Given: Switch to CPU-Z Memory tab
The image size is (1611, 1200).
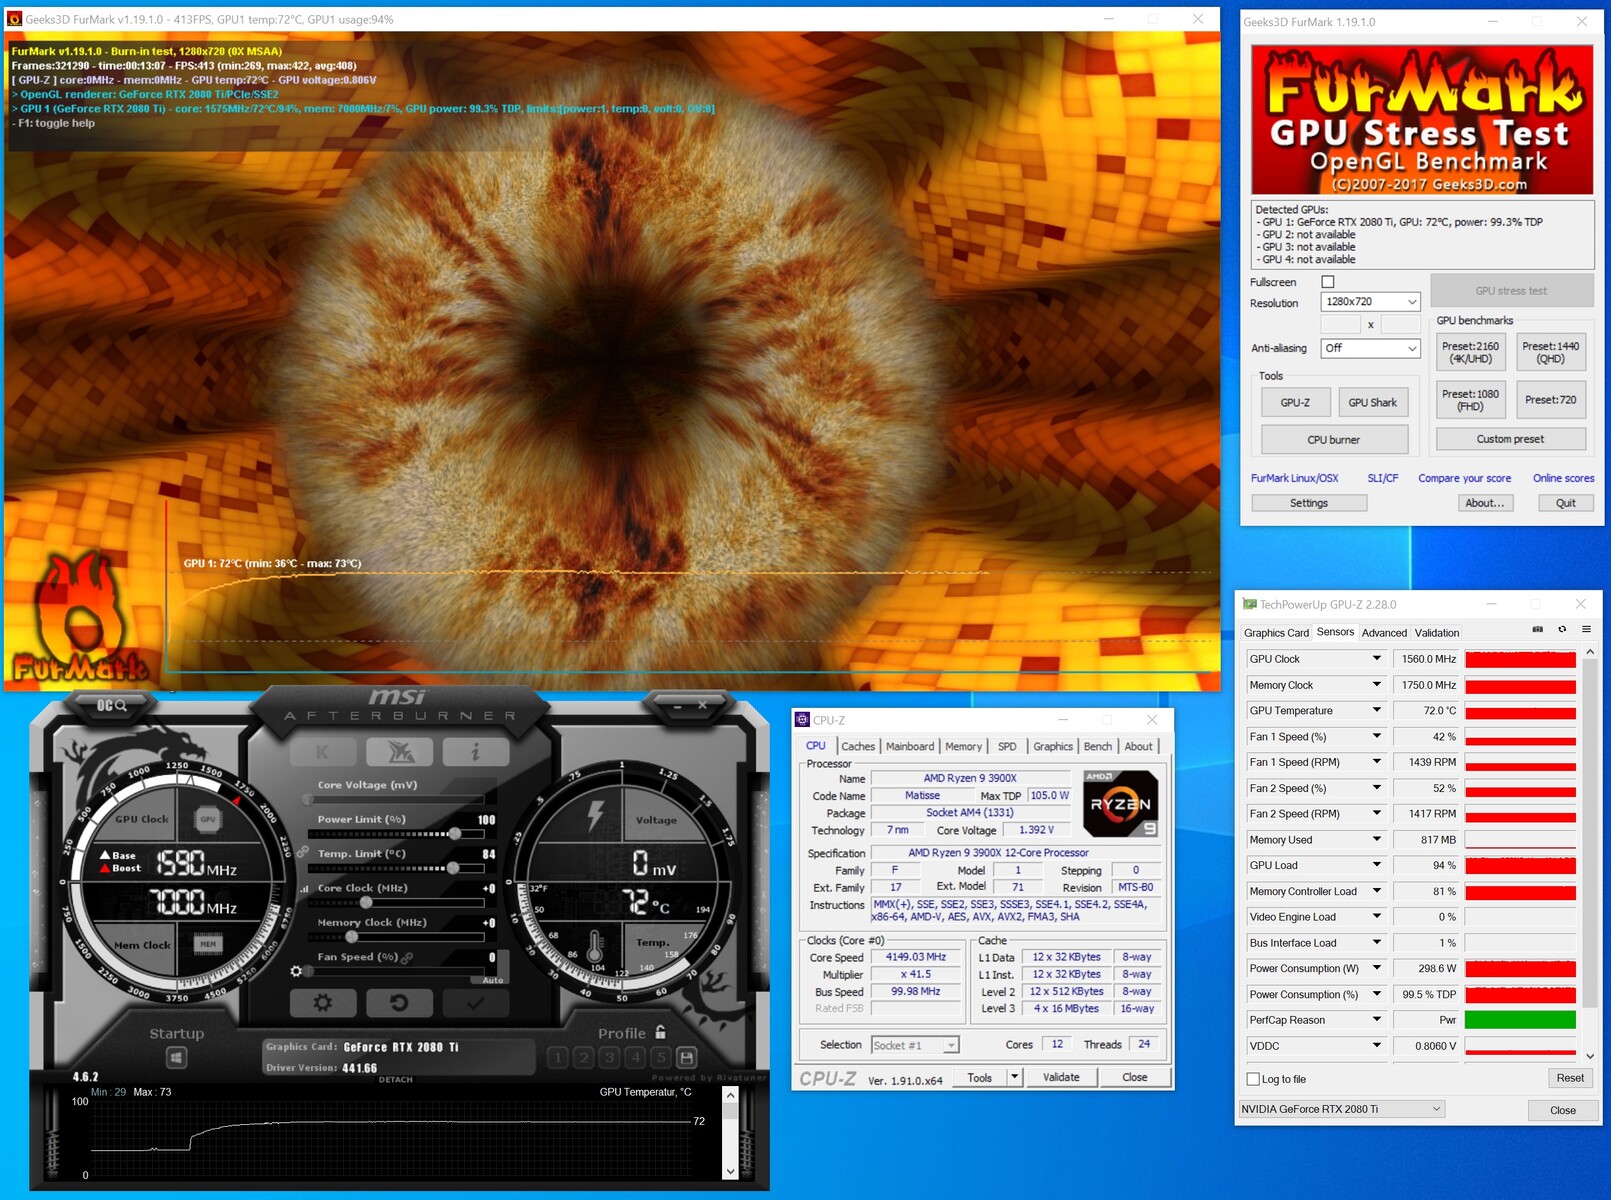Looking at the screenshot, I should (x=963, y=746).
